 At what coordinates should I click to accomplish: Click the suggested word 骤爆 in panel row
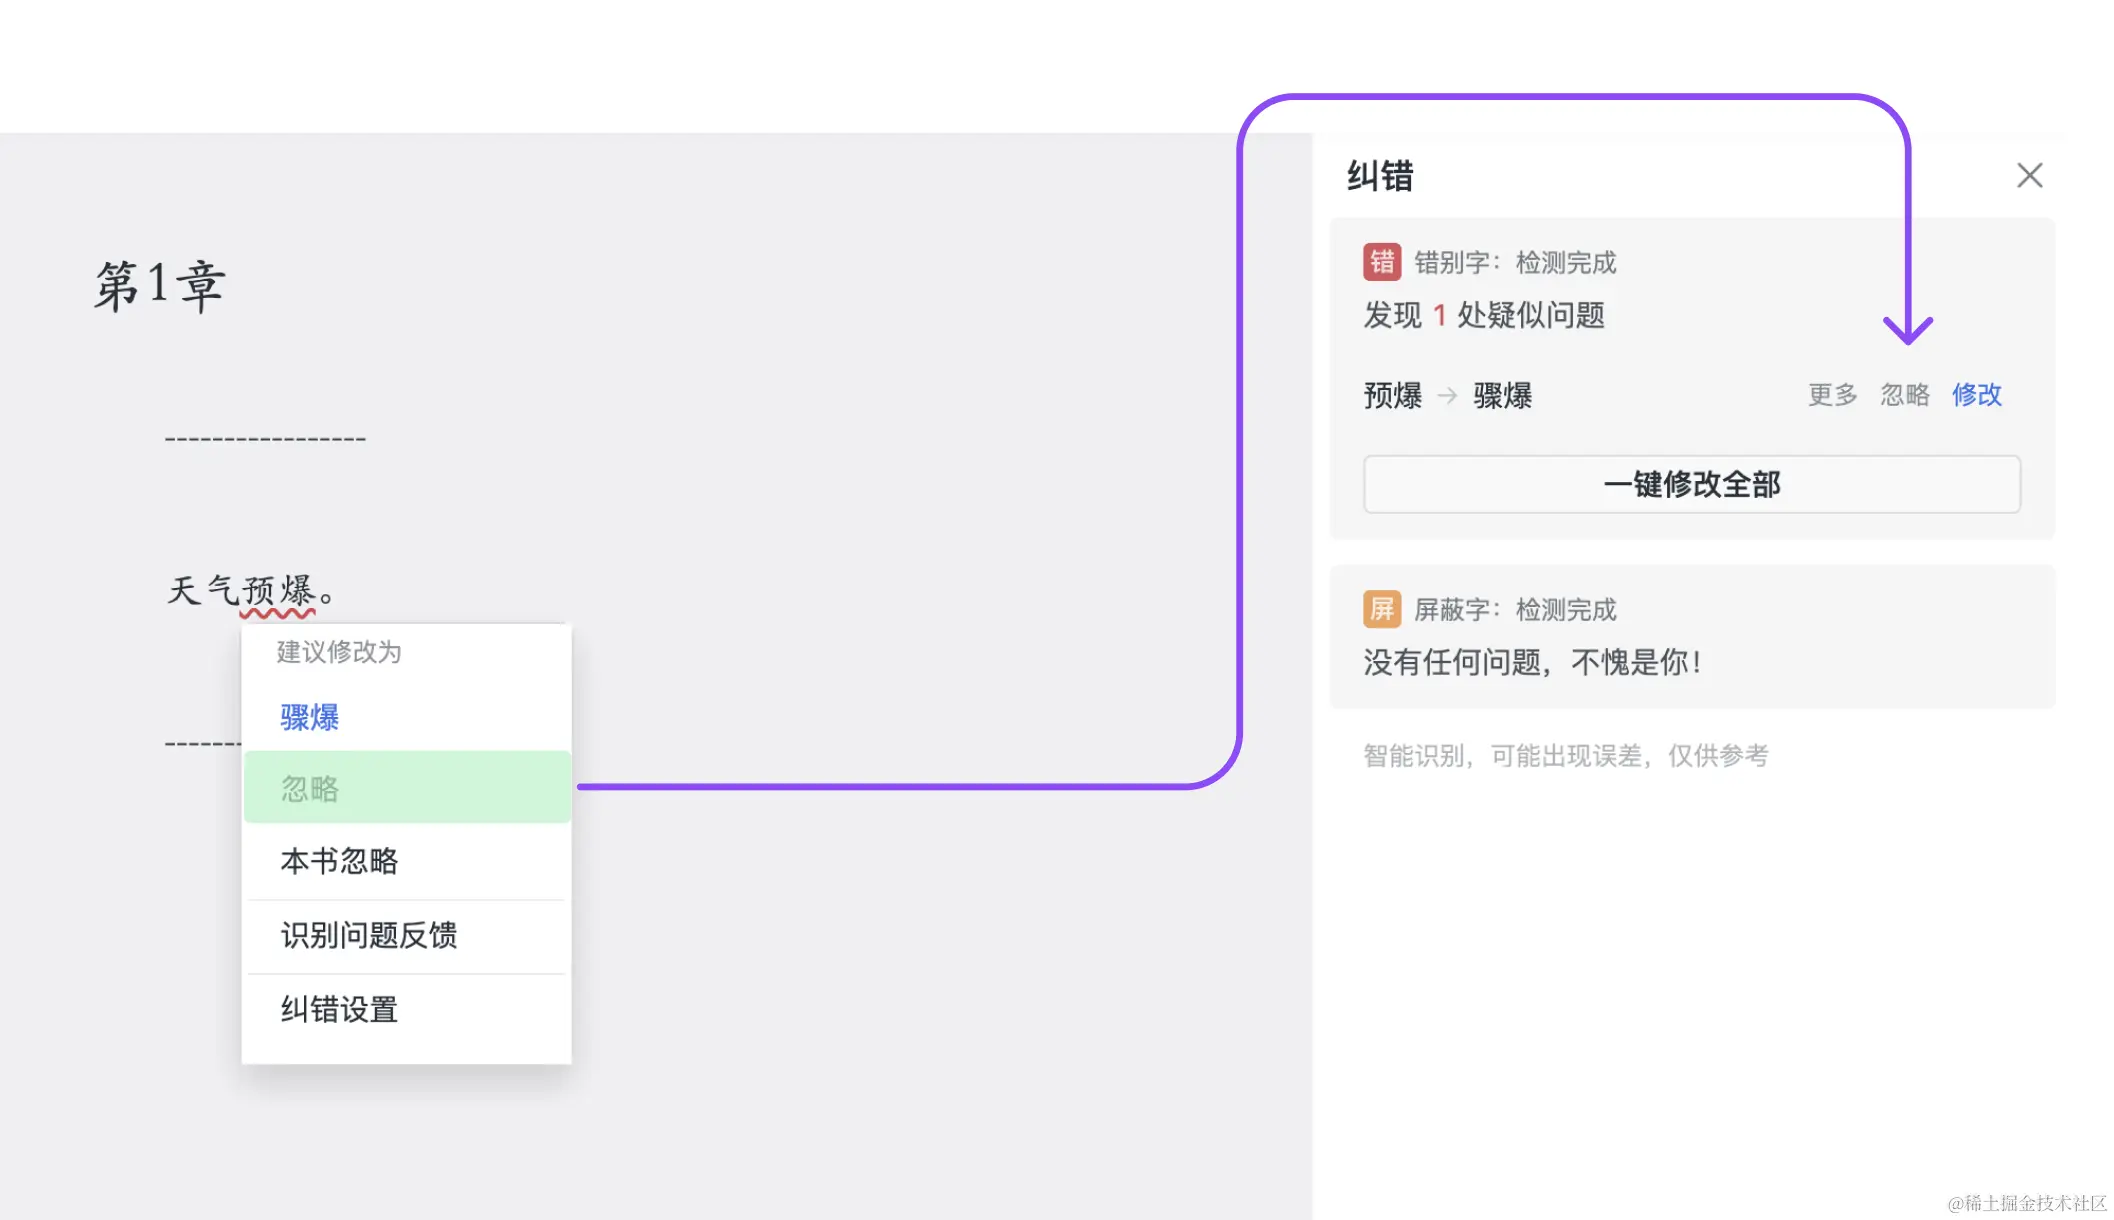tap(1502, 396)
